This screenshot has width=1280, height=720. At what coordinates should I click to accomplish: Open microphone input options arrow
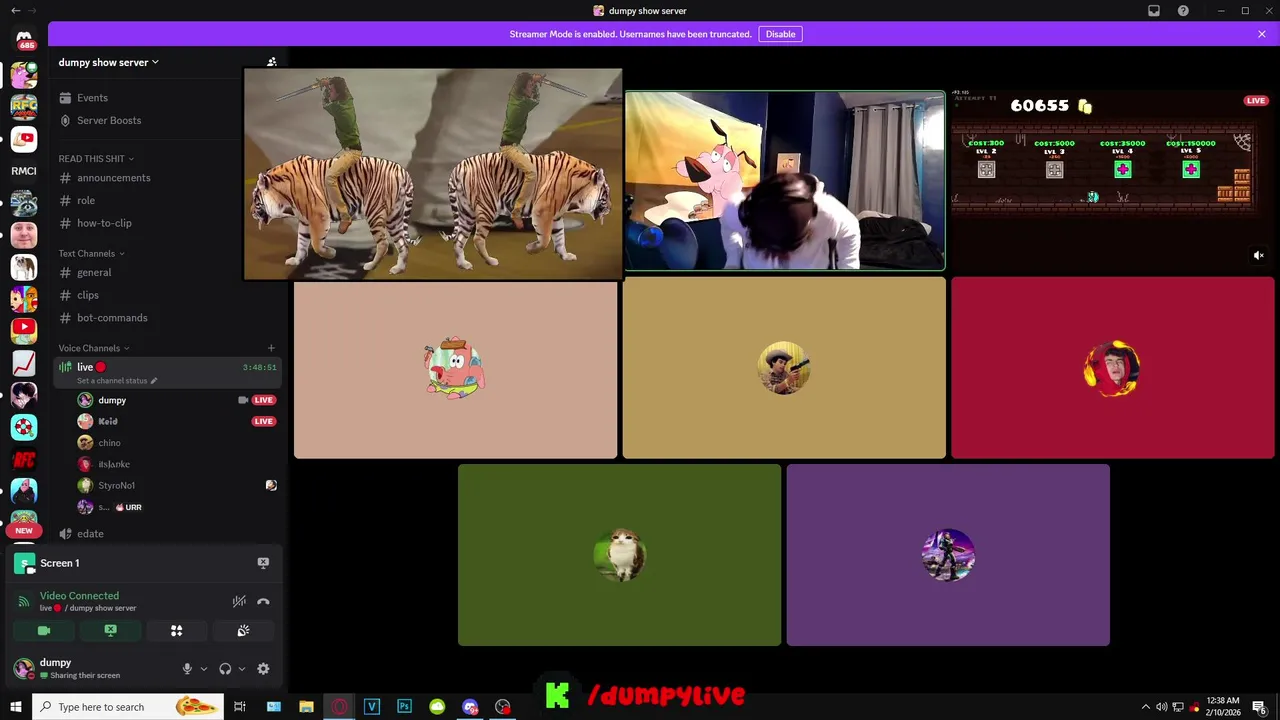pos(204,669)
